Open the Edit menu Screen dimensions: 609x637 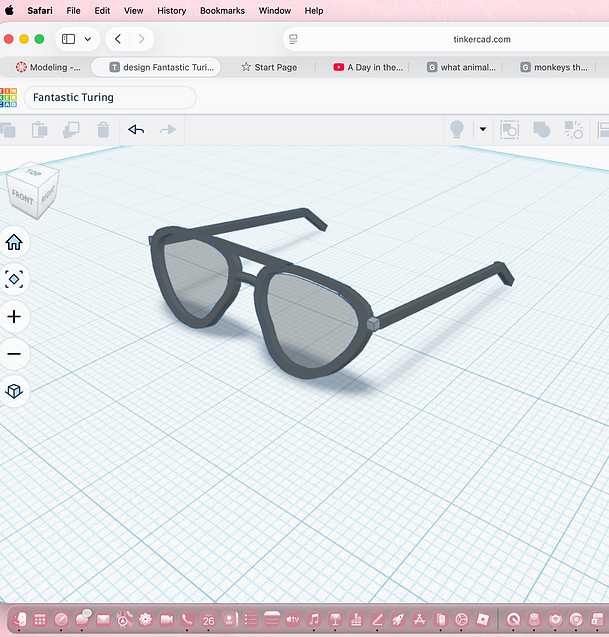[x=102, y=11]
